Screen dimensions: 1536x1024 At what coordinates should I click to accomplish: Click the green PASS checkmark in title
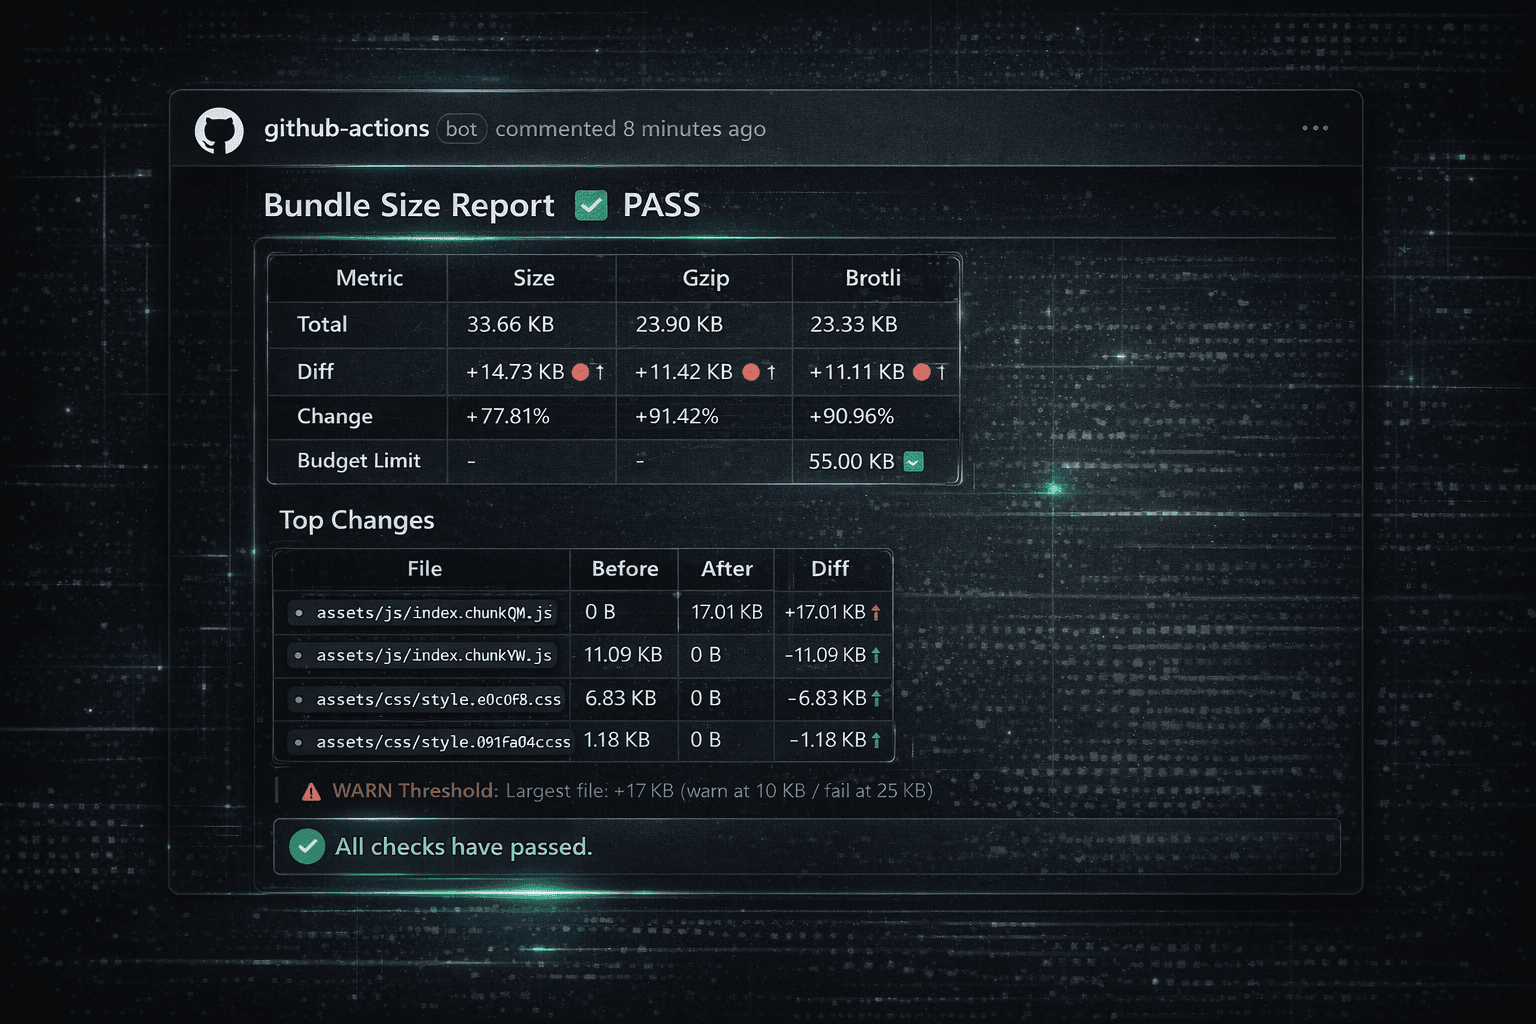pyautogui.click(x=591, y=206)
